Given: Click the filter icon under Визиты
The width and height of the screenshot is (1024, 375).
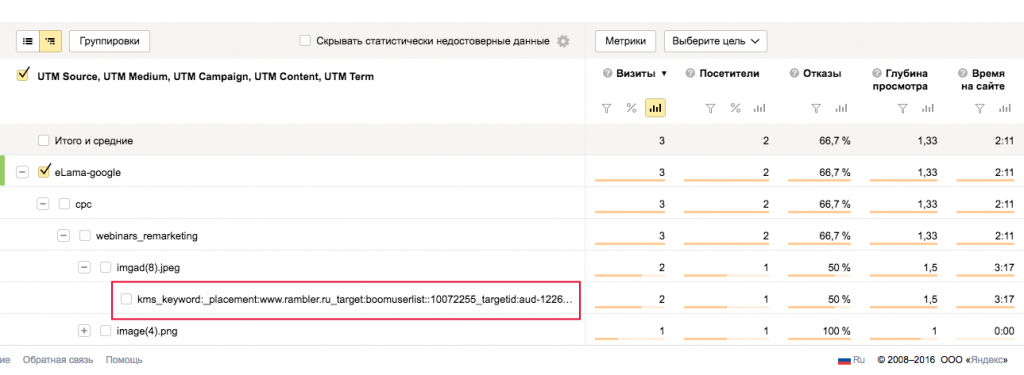Looking at the screenshot, I should (x=606, y=108).
